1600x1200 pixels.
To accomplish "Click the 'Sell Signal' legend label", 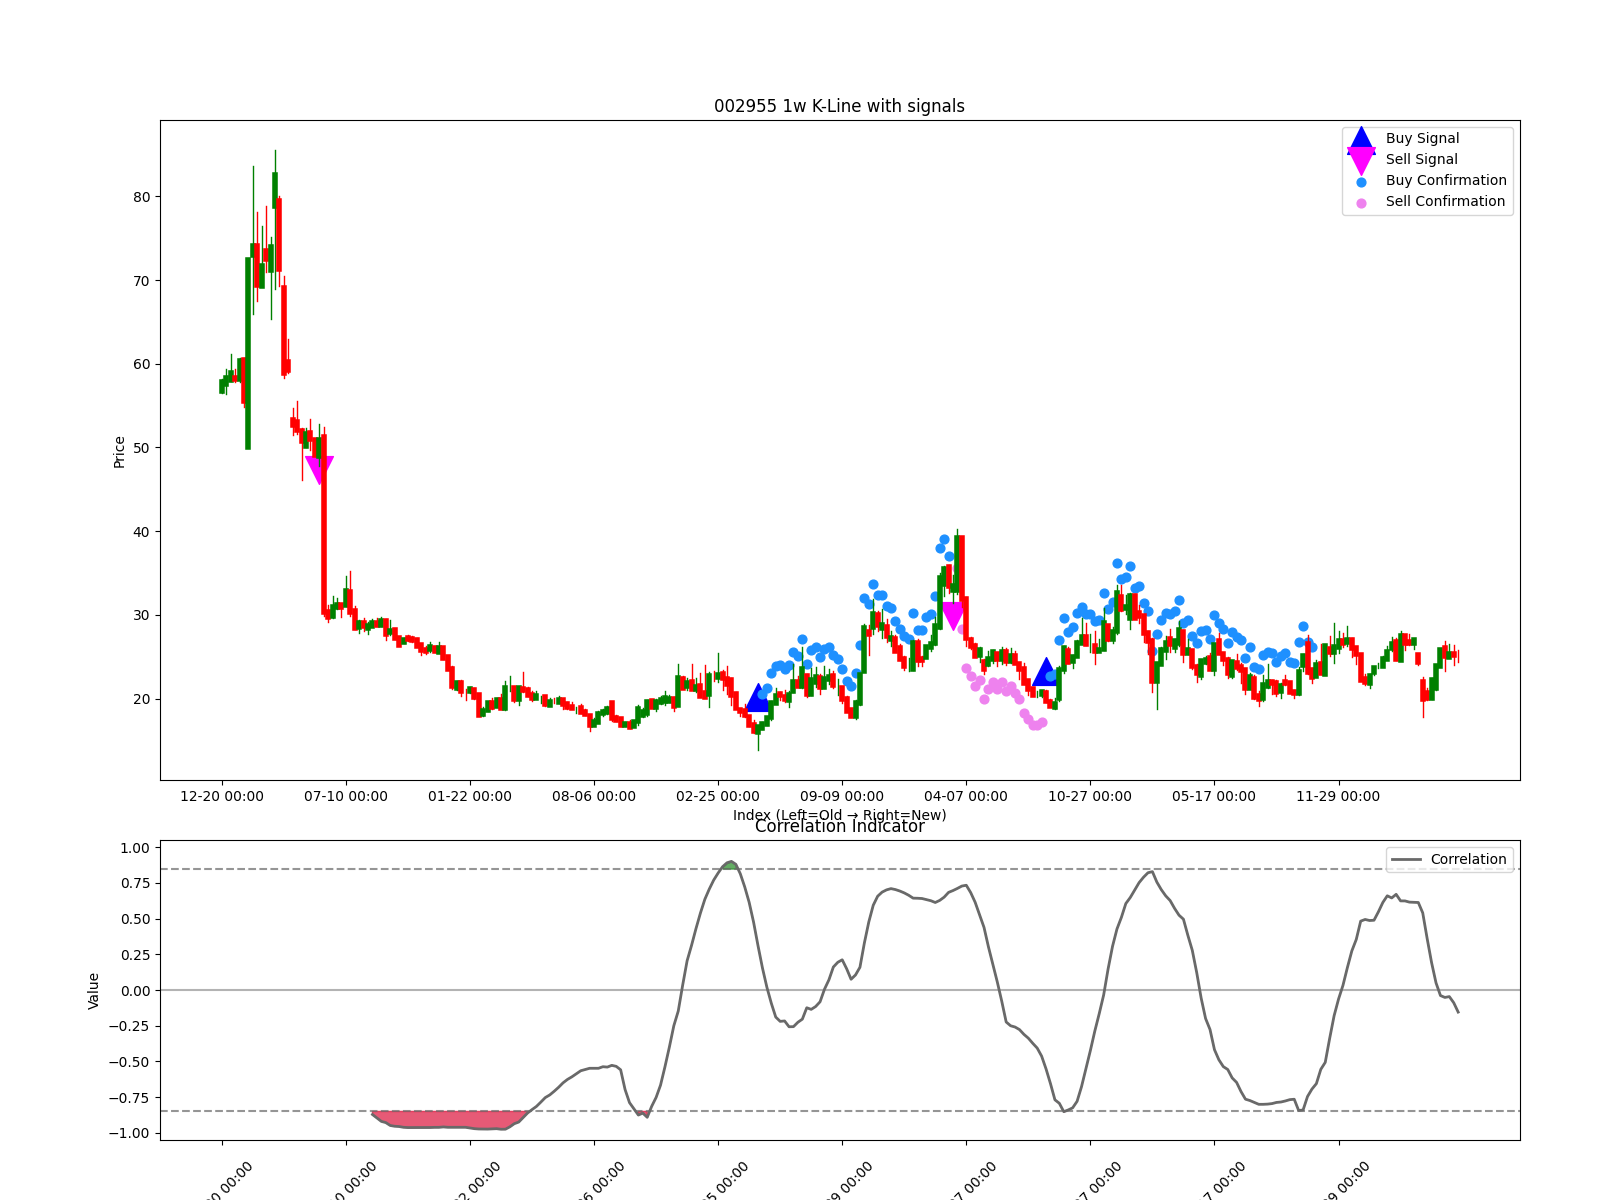I will click(1421, 159).
